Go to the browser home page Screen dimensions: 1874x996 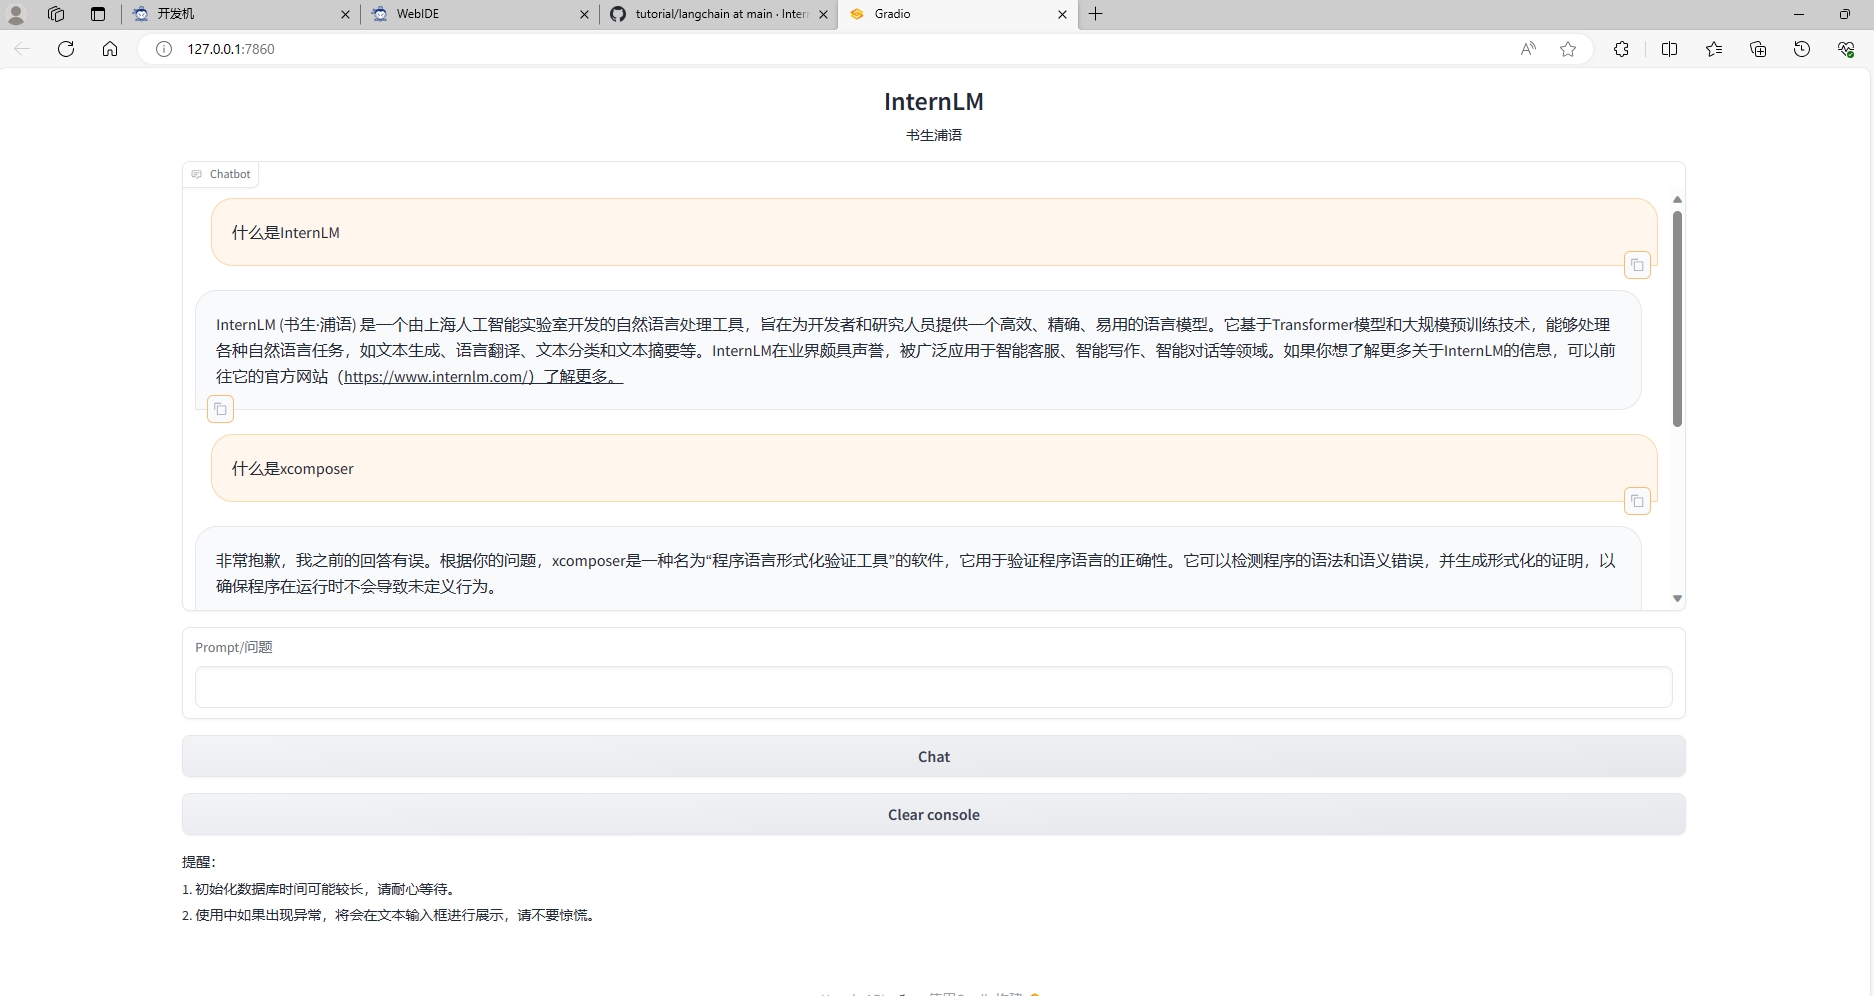pyautogui.click(x=110, y=49)
